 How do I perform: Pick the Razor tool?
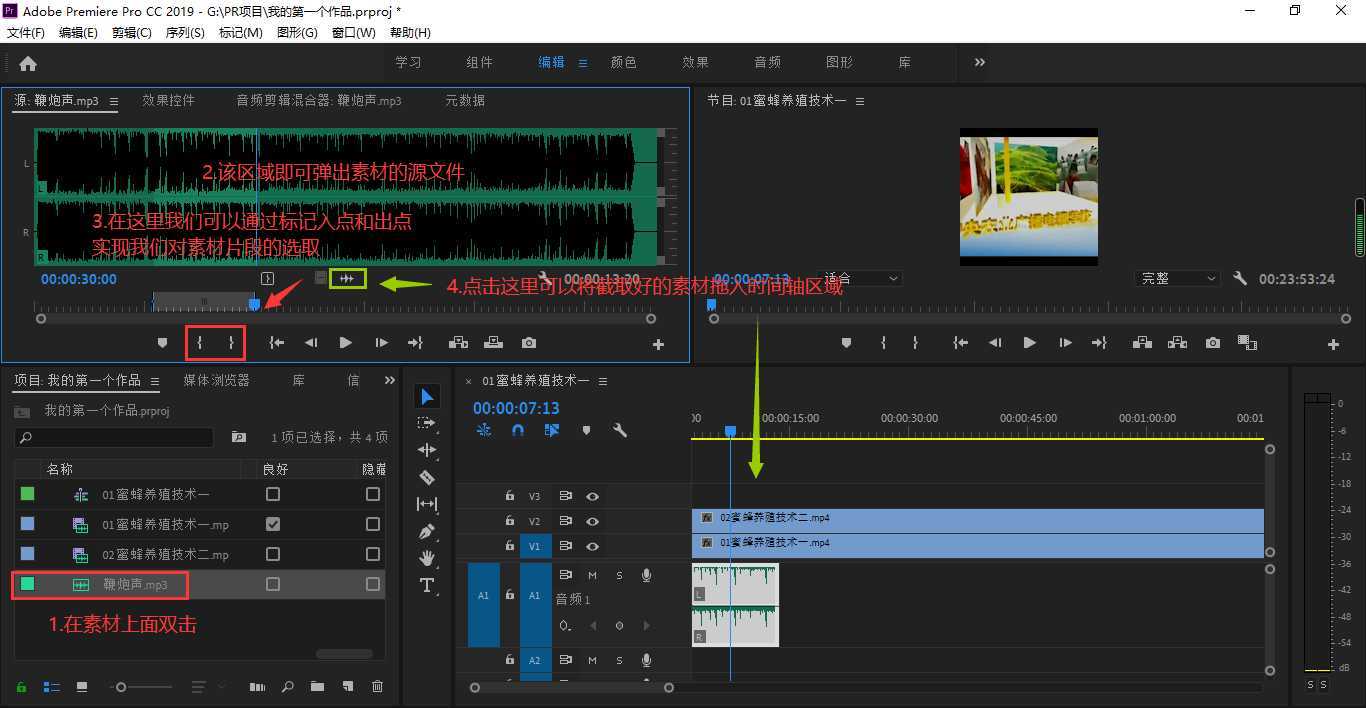[x=427, y=477]
